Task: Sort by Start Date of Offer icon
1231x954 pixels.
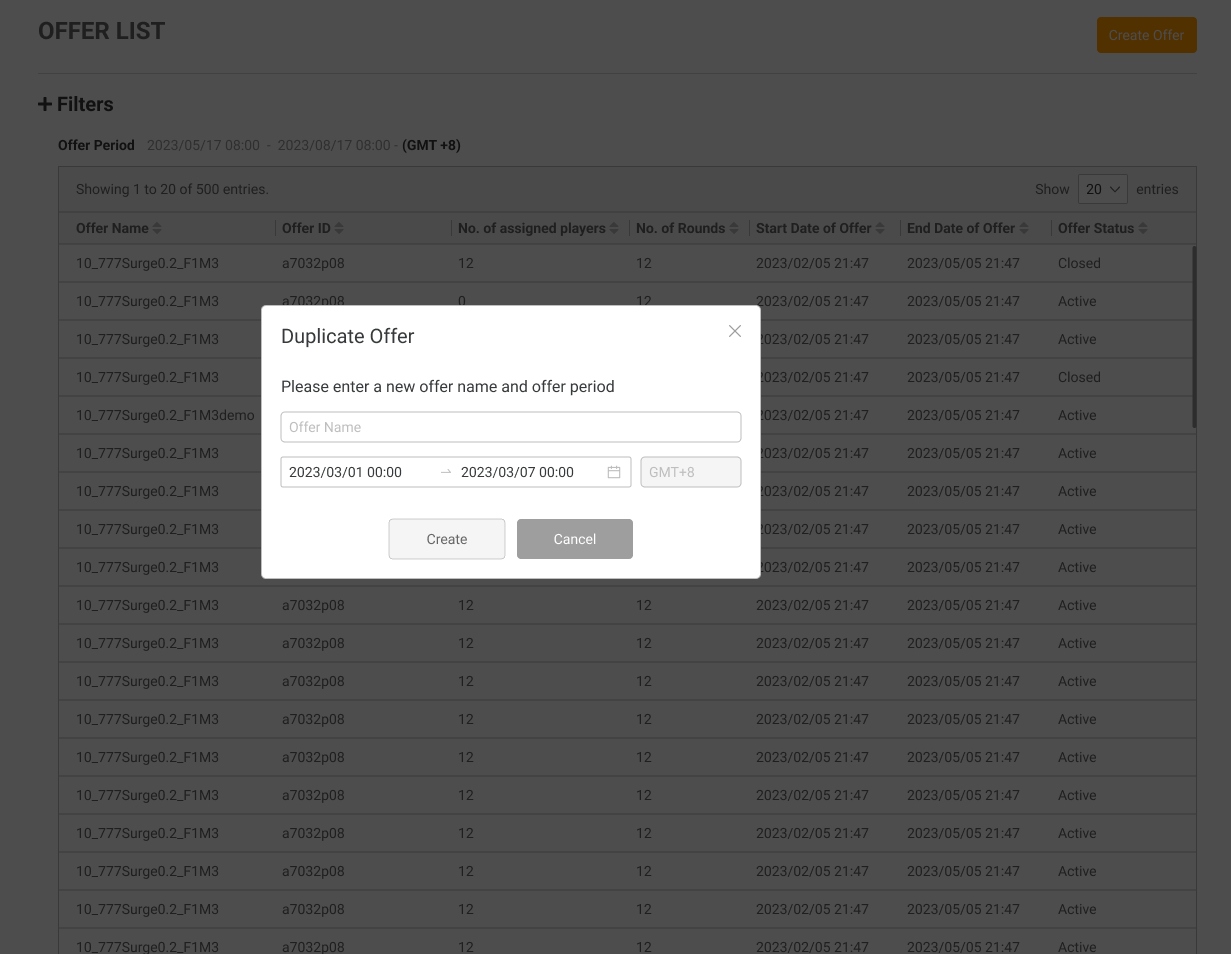Action: point(880,229)
